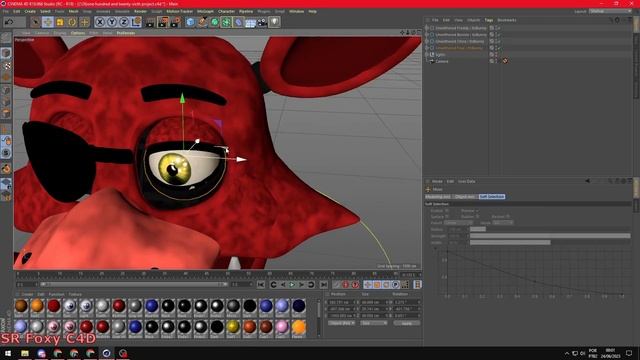
Task: Open the Render menu
Action: 140,11
